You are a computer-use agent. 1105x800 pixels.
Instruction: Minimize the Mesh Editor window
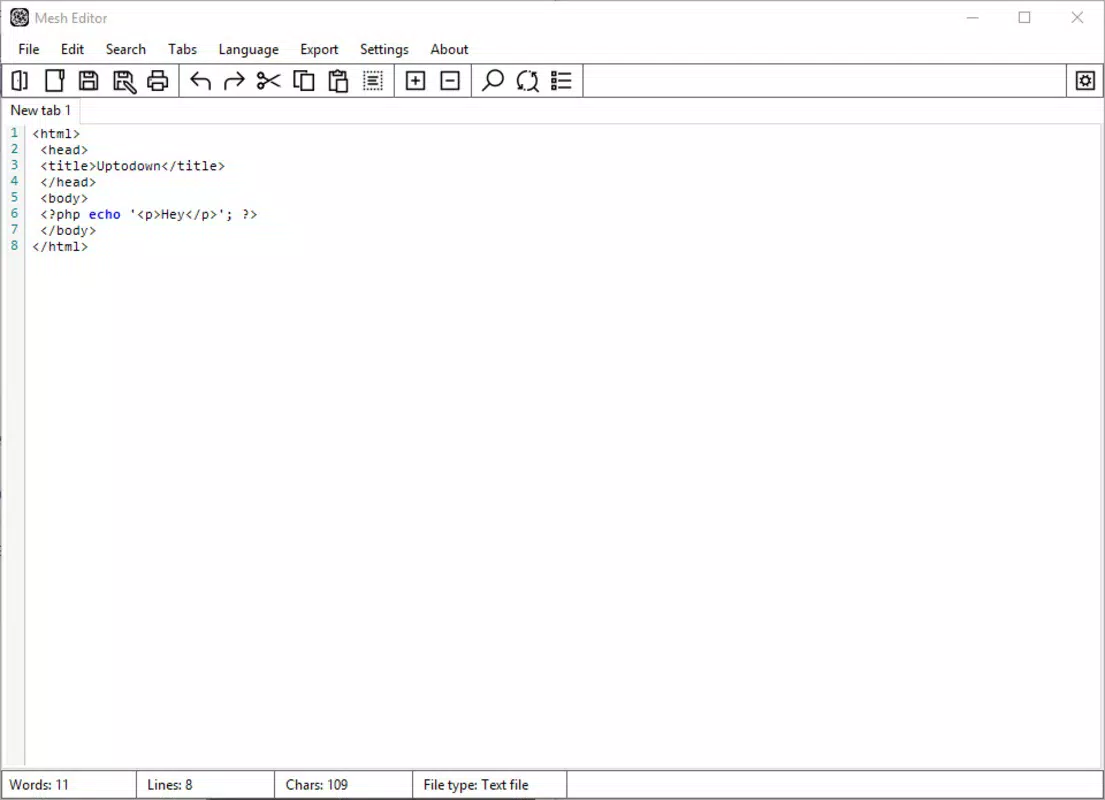tap(973, 18)
